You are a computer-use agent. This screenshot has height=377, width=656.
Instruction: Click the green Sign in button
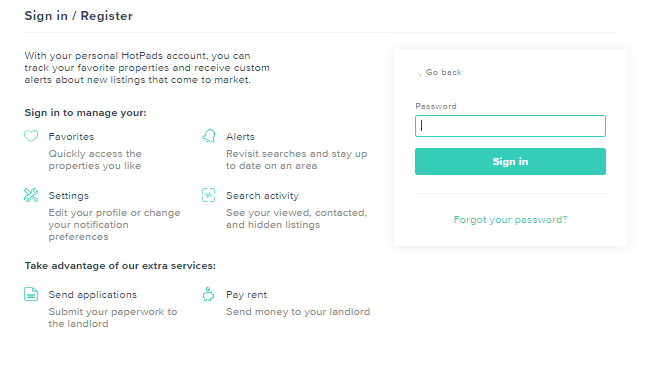(x=510, y=162)
